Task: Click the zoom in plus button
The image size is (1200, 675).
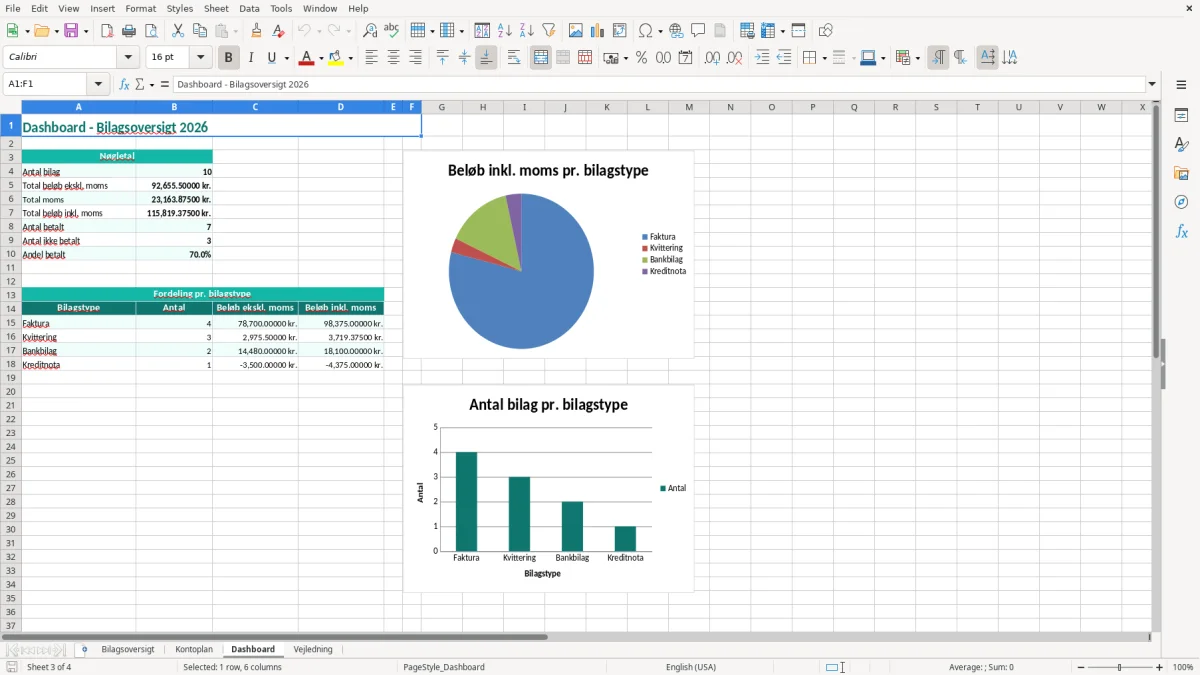Action: [x=1160, y=667]
